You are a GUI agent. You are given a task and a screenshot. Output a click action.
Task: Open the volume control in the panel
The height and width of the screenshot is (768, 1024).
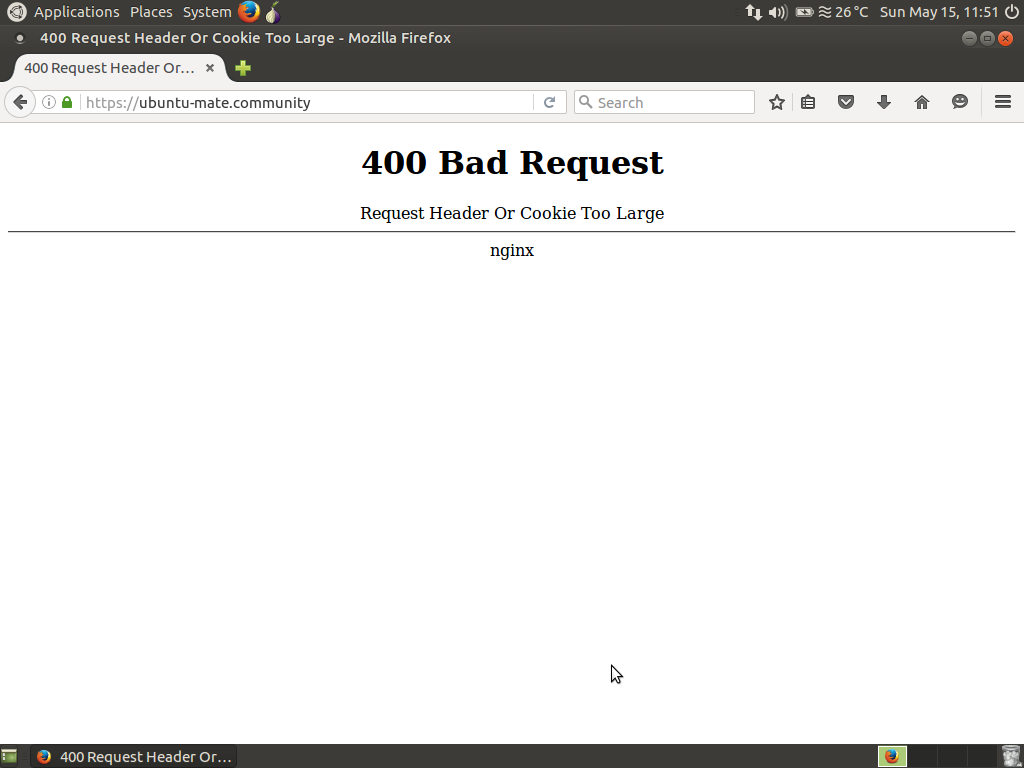(x=777, y=12)
